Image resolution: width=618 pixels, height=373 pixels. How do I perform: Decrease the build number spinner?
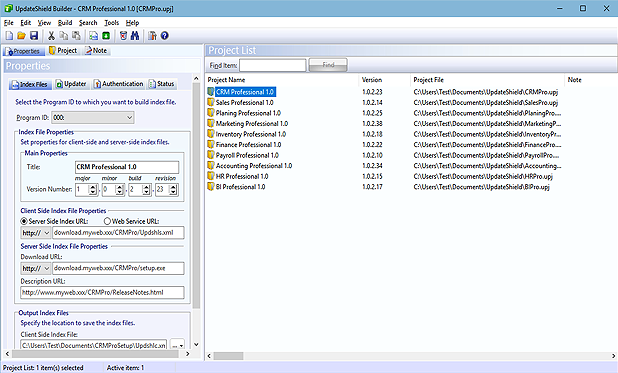click(x=146, y=192)
